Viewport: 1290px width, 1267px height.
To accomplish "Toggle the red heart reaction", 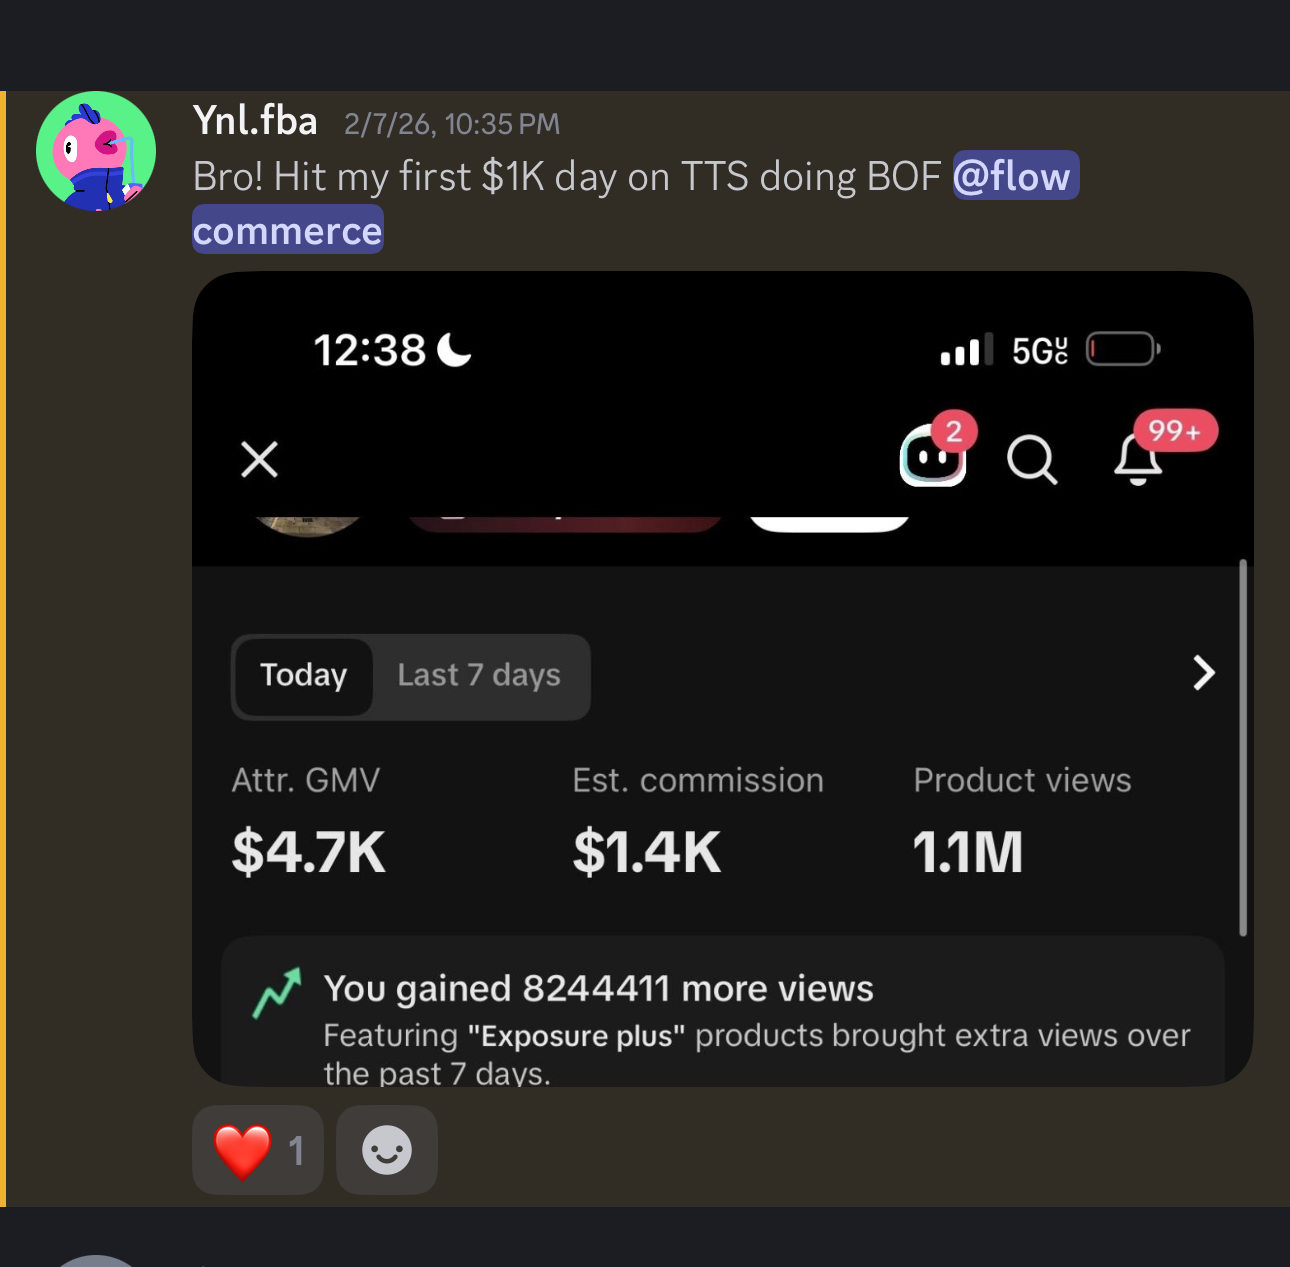I will coord(258,1150).
